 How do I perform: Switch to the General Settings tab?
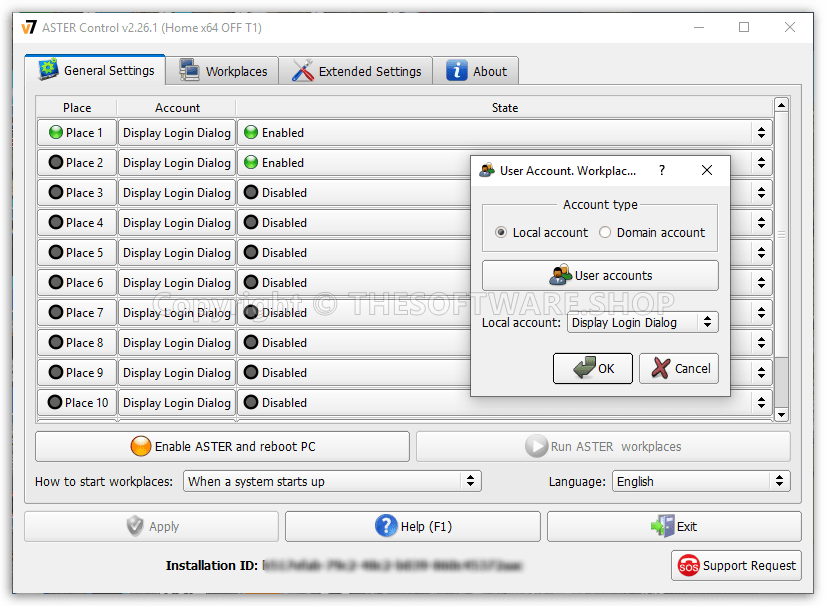(x=95, y=70)
